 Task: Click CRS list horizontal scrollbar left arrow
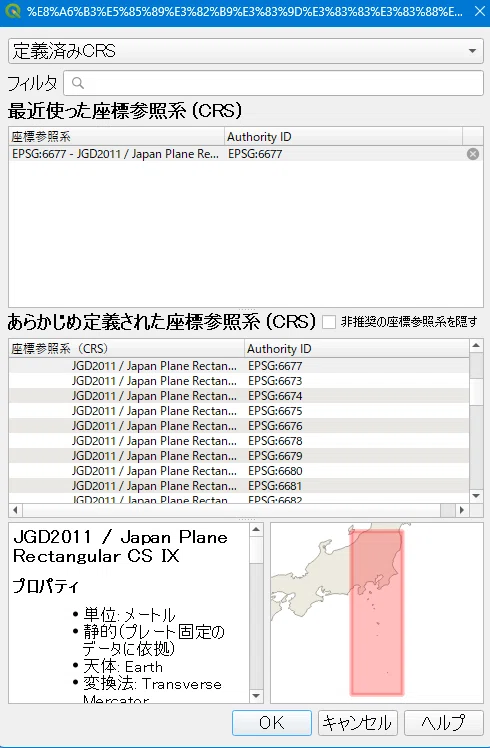(x=15, y=510)
